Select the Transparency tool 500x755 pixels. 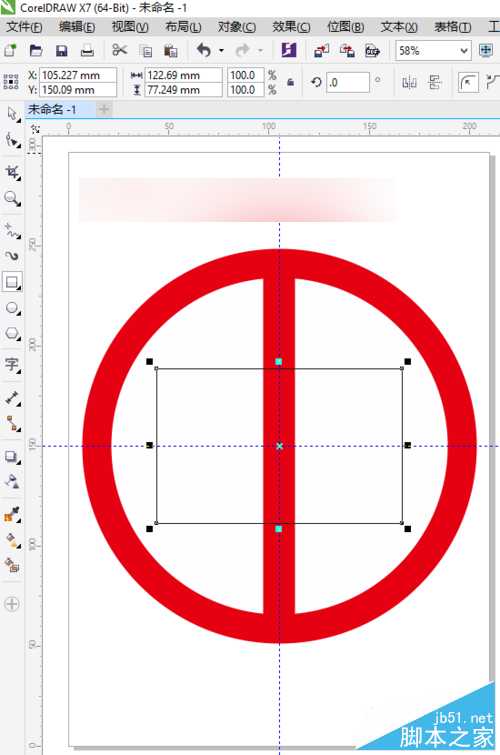pos(12,481)
